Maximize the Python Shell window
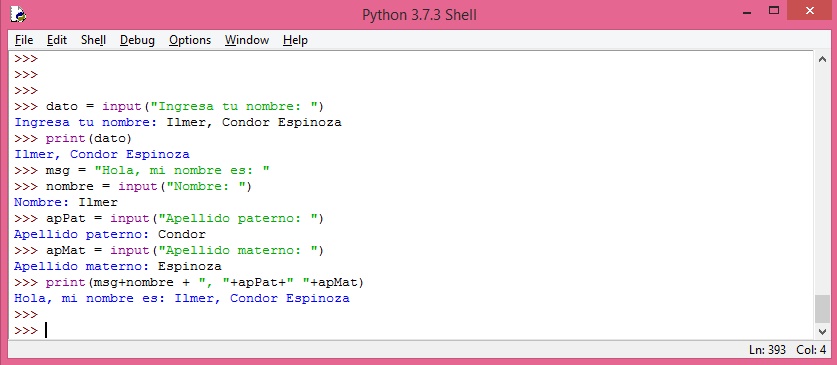Image resolution: width=837 pixels, height=365 pixels. click(774, 11)
